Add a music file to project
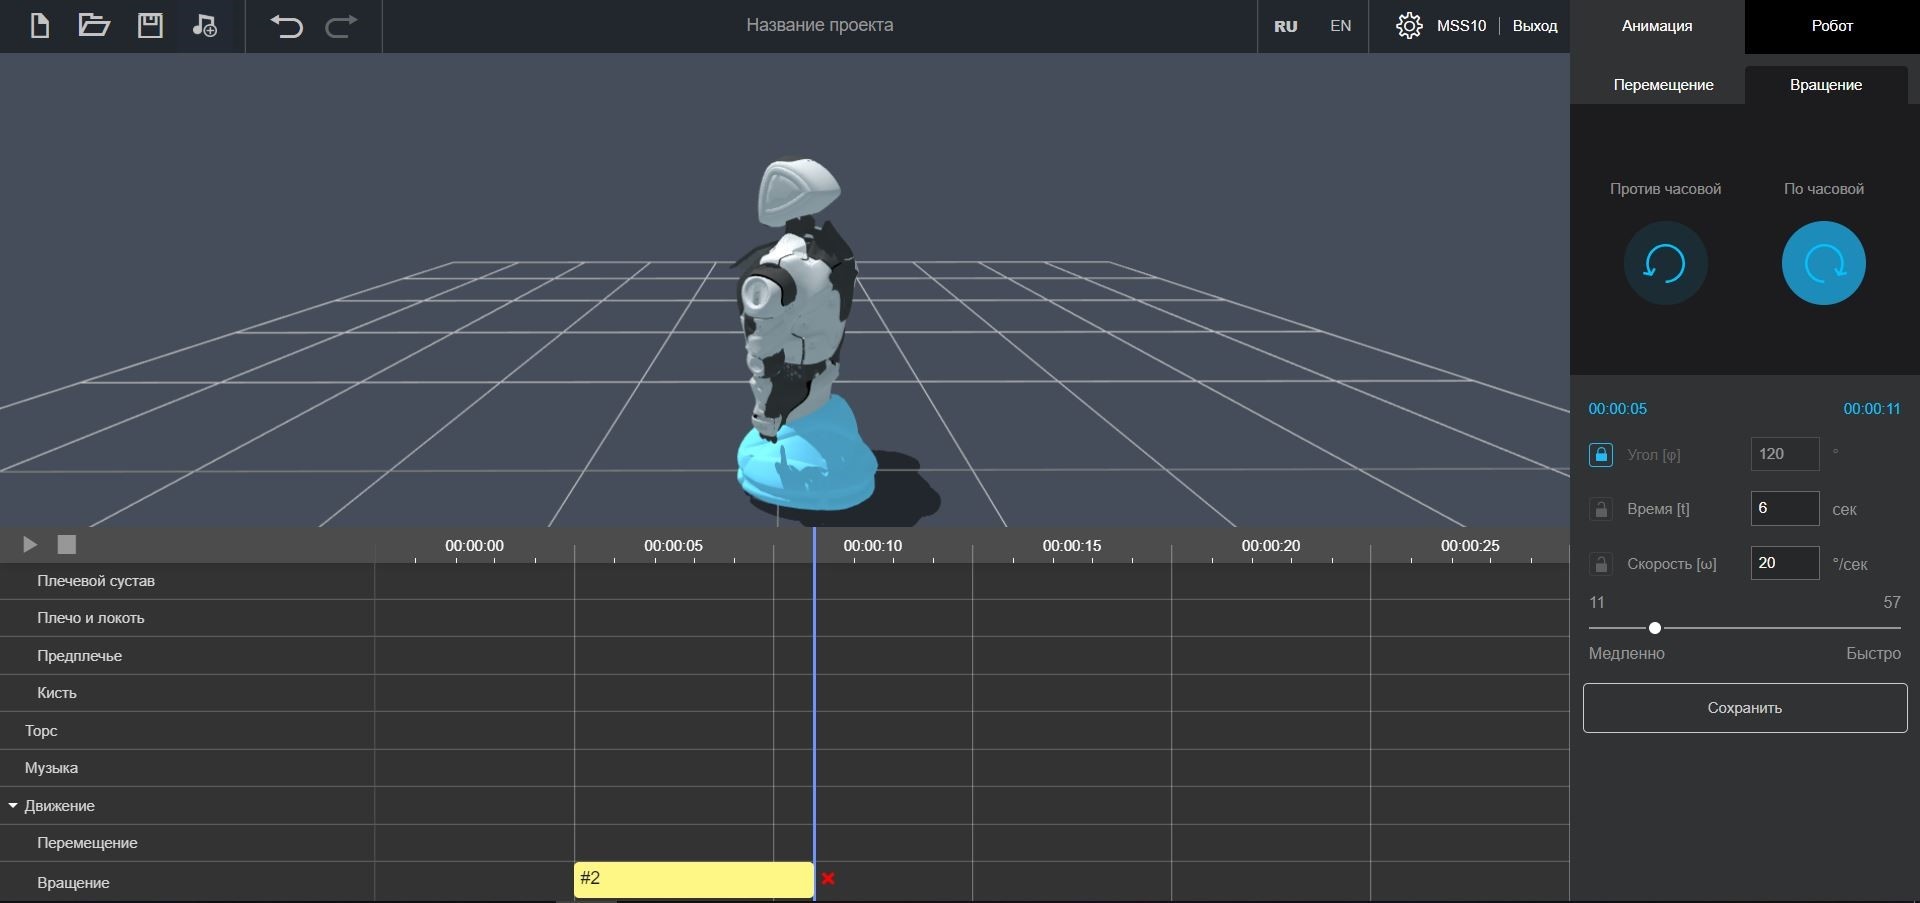Screen dimensions: 1920x903 click(204, 26)
